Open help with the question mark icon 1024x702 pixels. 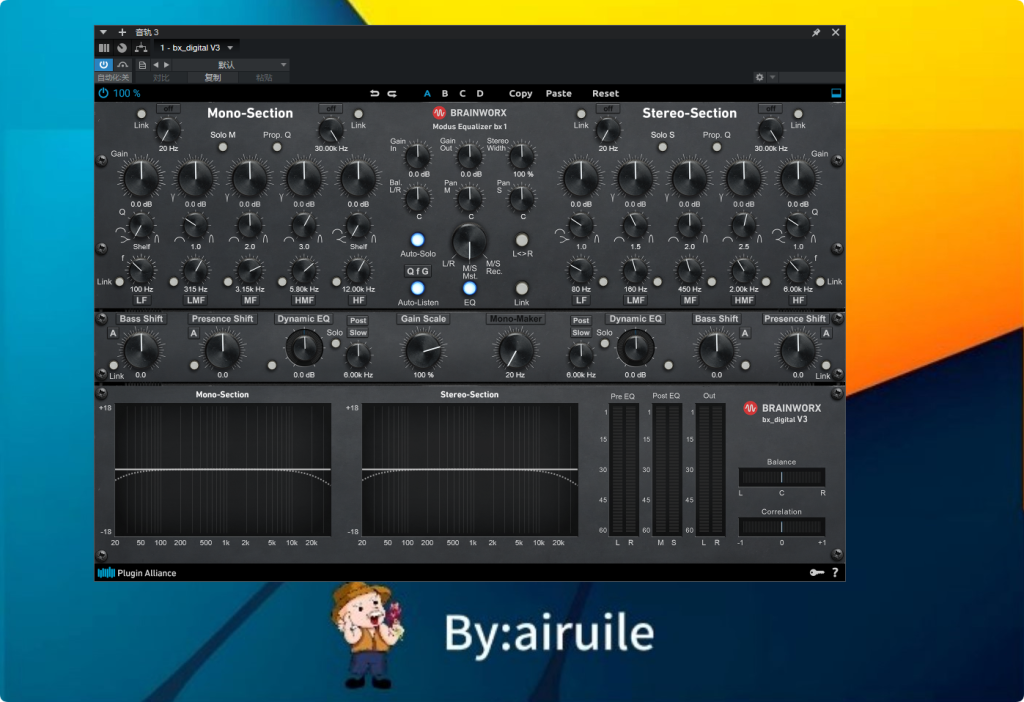click(835, 573)
